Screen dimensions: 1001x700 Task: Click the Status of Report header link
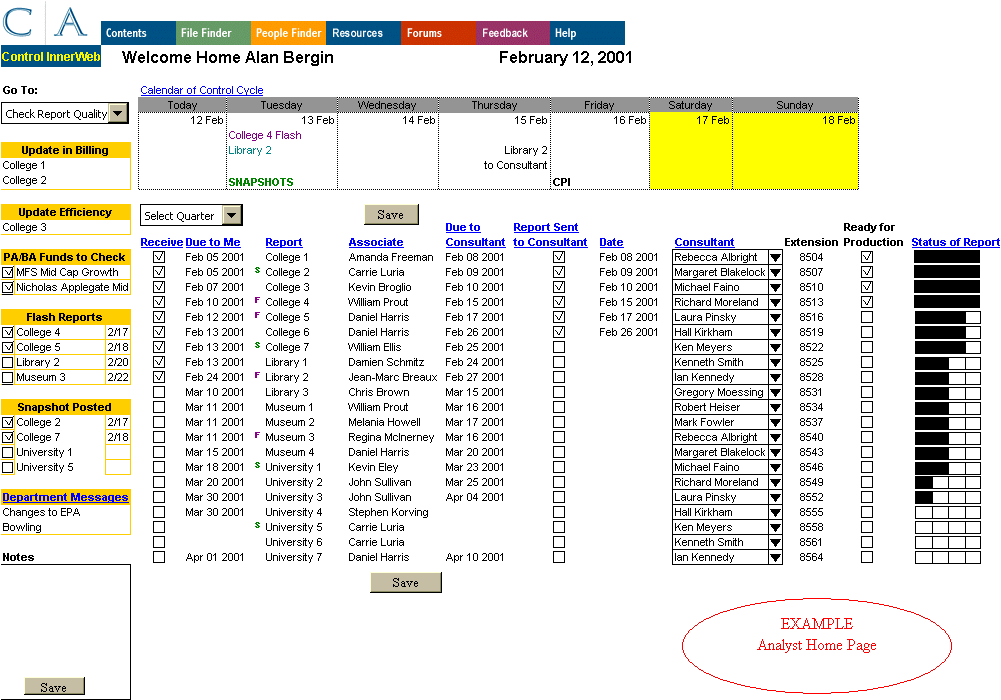point(955,242)
